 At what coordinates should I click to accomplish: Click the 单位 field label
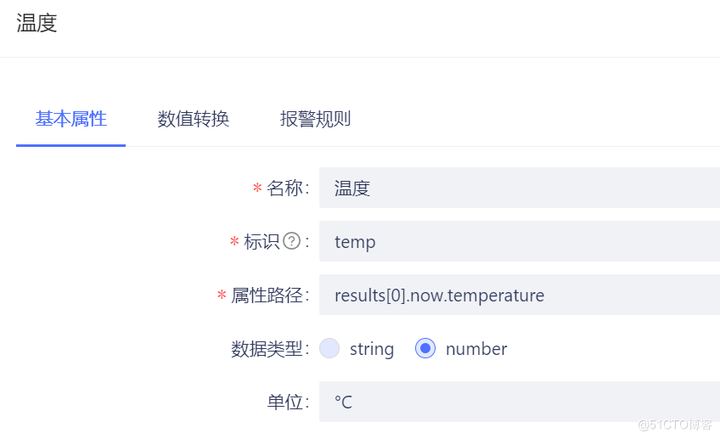(x=280, y=402)
